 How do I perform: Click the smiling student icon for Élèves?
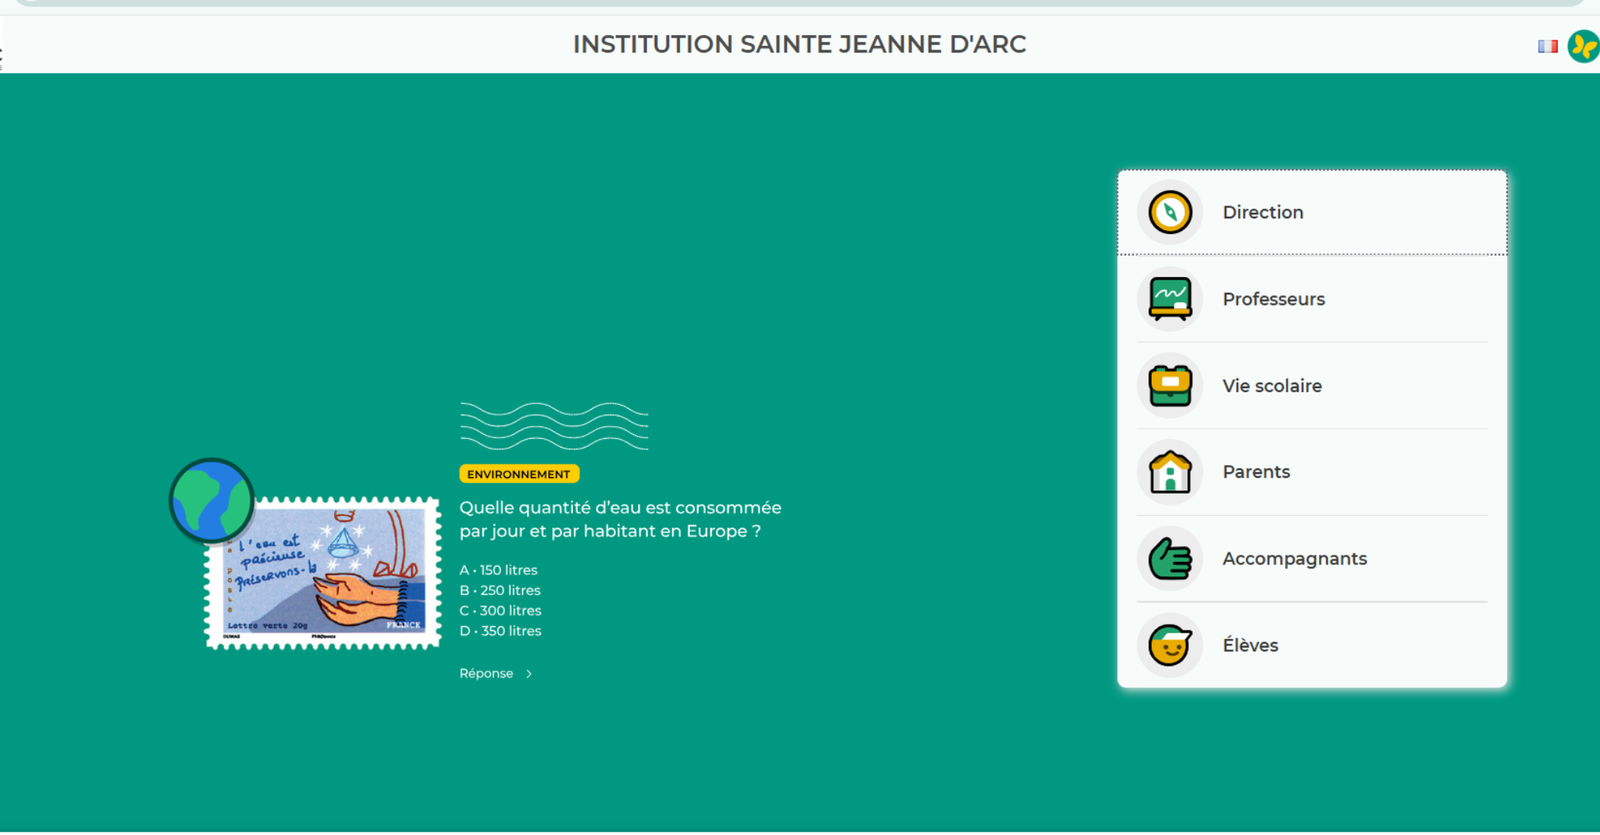pyautogui.click(x=1170, y=645)
